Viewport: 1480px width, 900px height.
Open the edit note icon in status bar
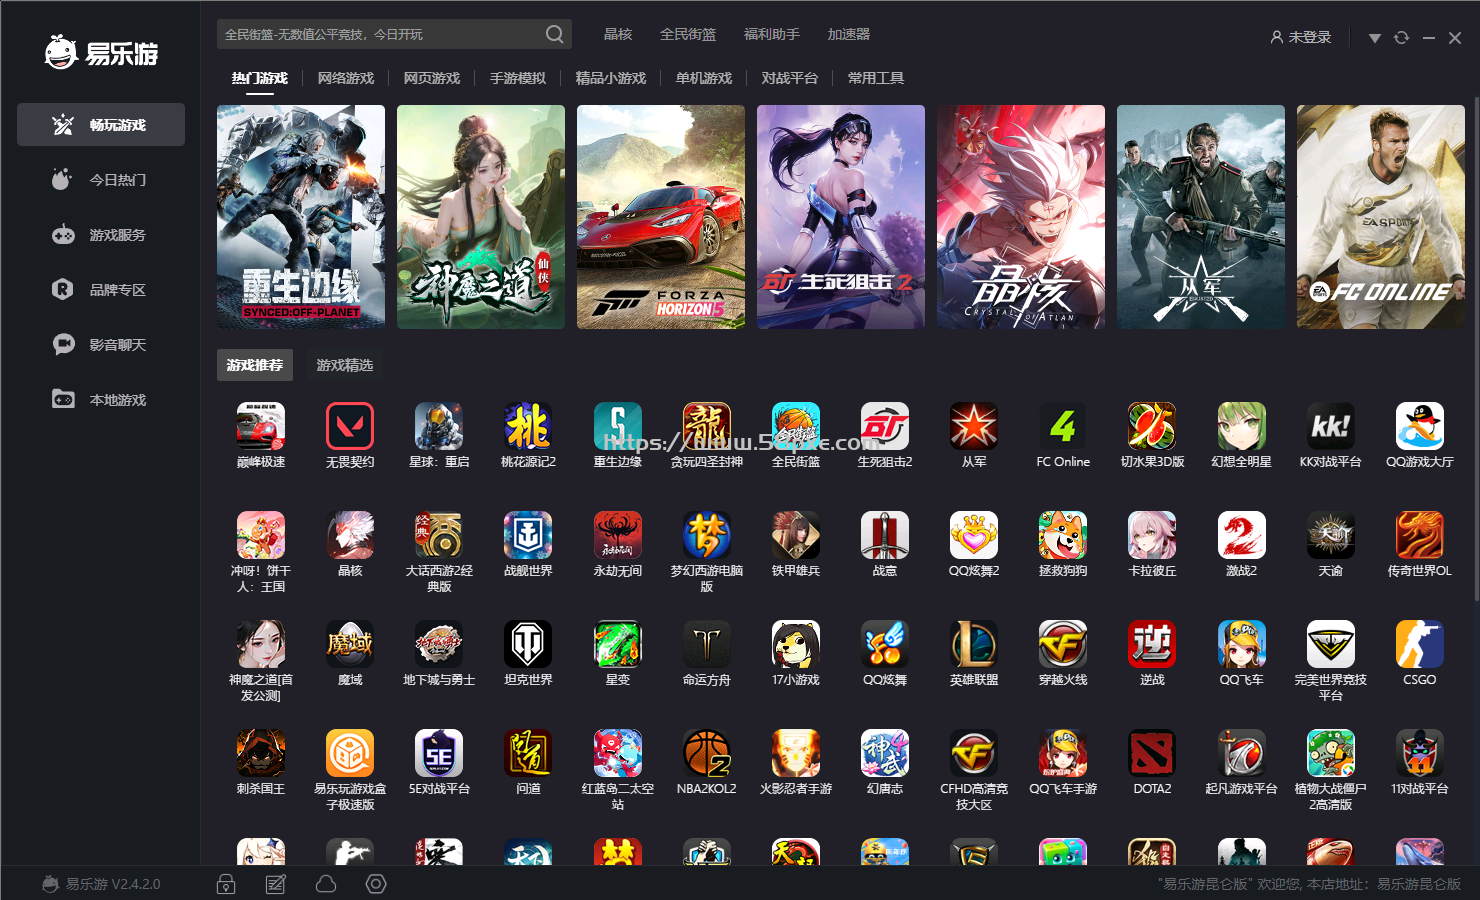click(276, 884)
